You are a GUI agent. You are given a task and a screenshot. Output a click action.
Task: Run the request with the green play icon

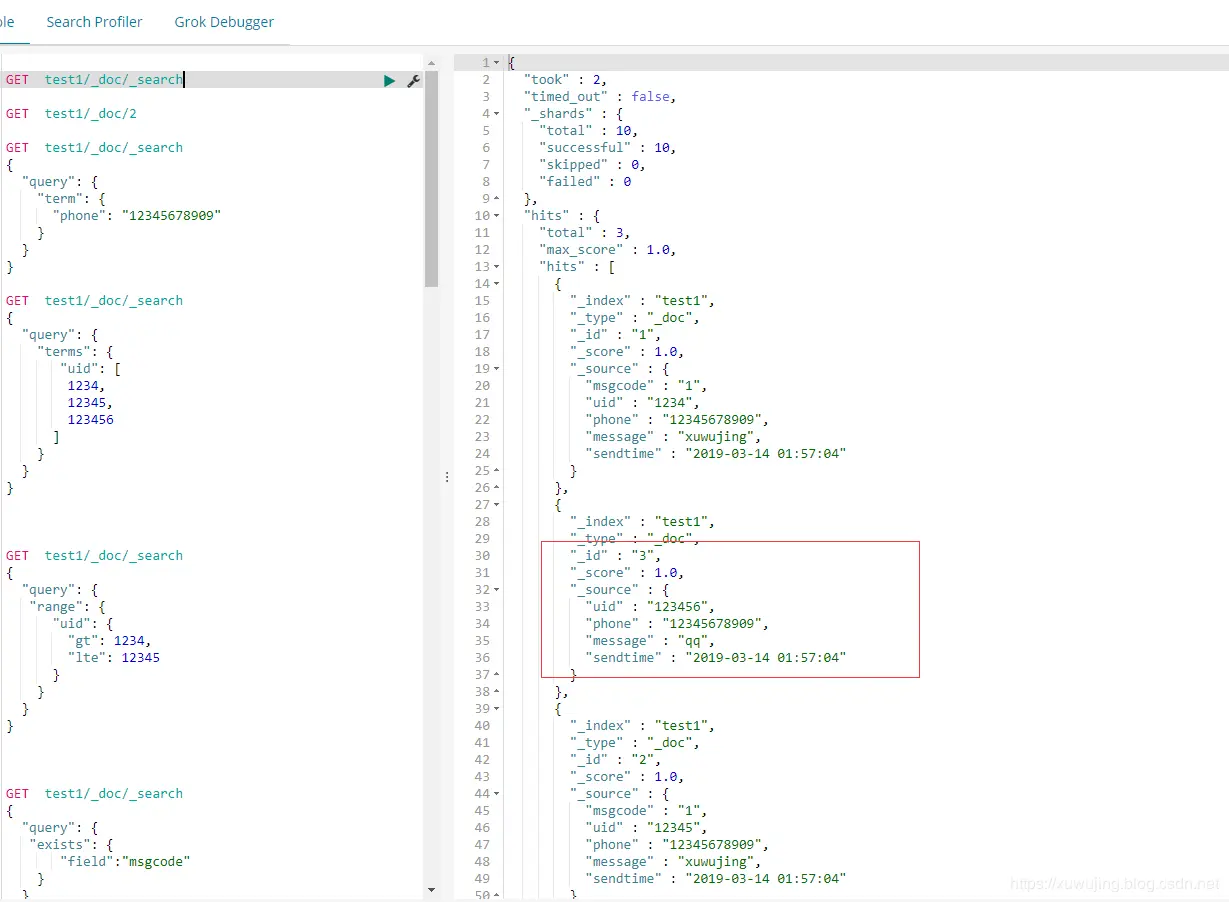389,80
